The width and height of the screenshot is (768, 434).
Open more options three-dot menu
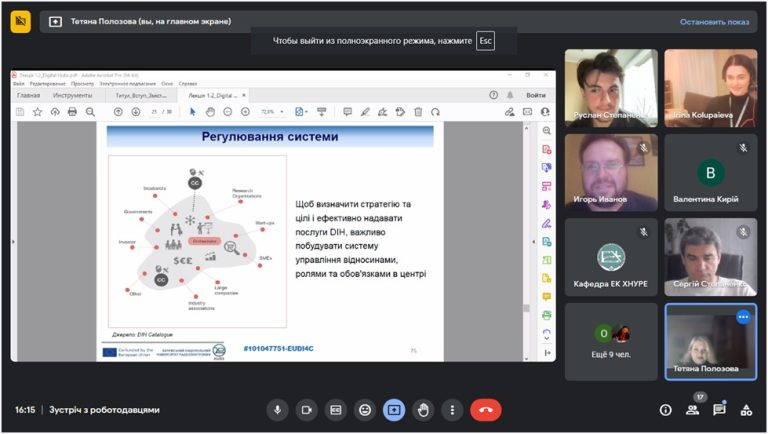coord(452,410)
